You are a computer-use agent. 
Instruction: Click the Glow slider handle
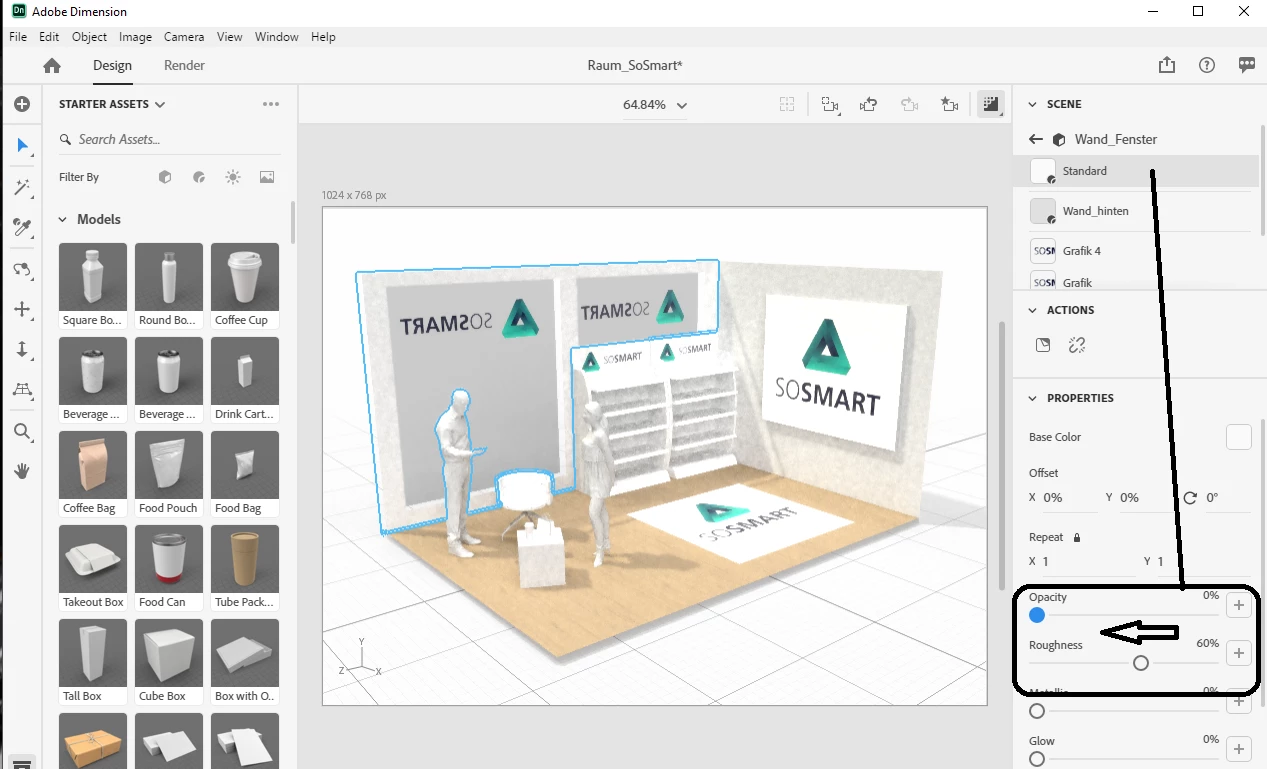pyautogui.click(x=1037, y=759)
